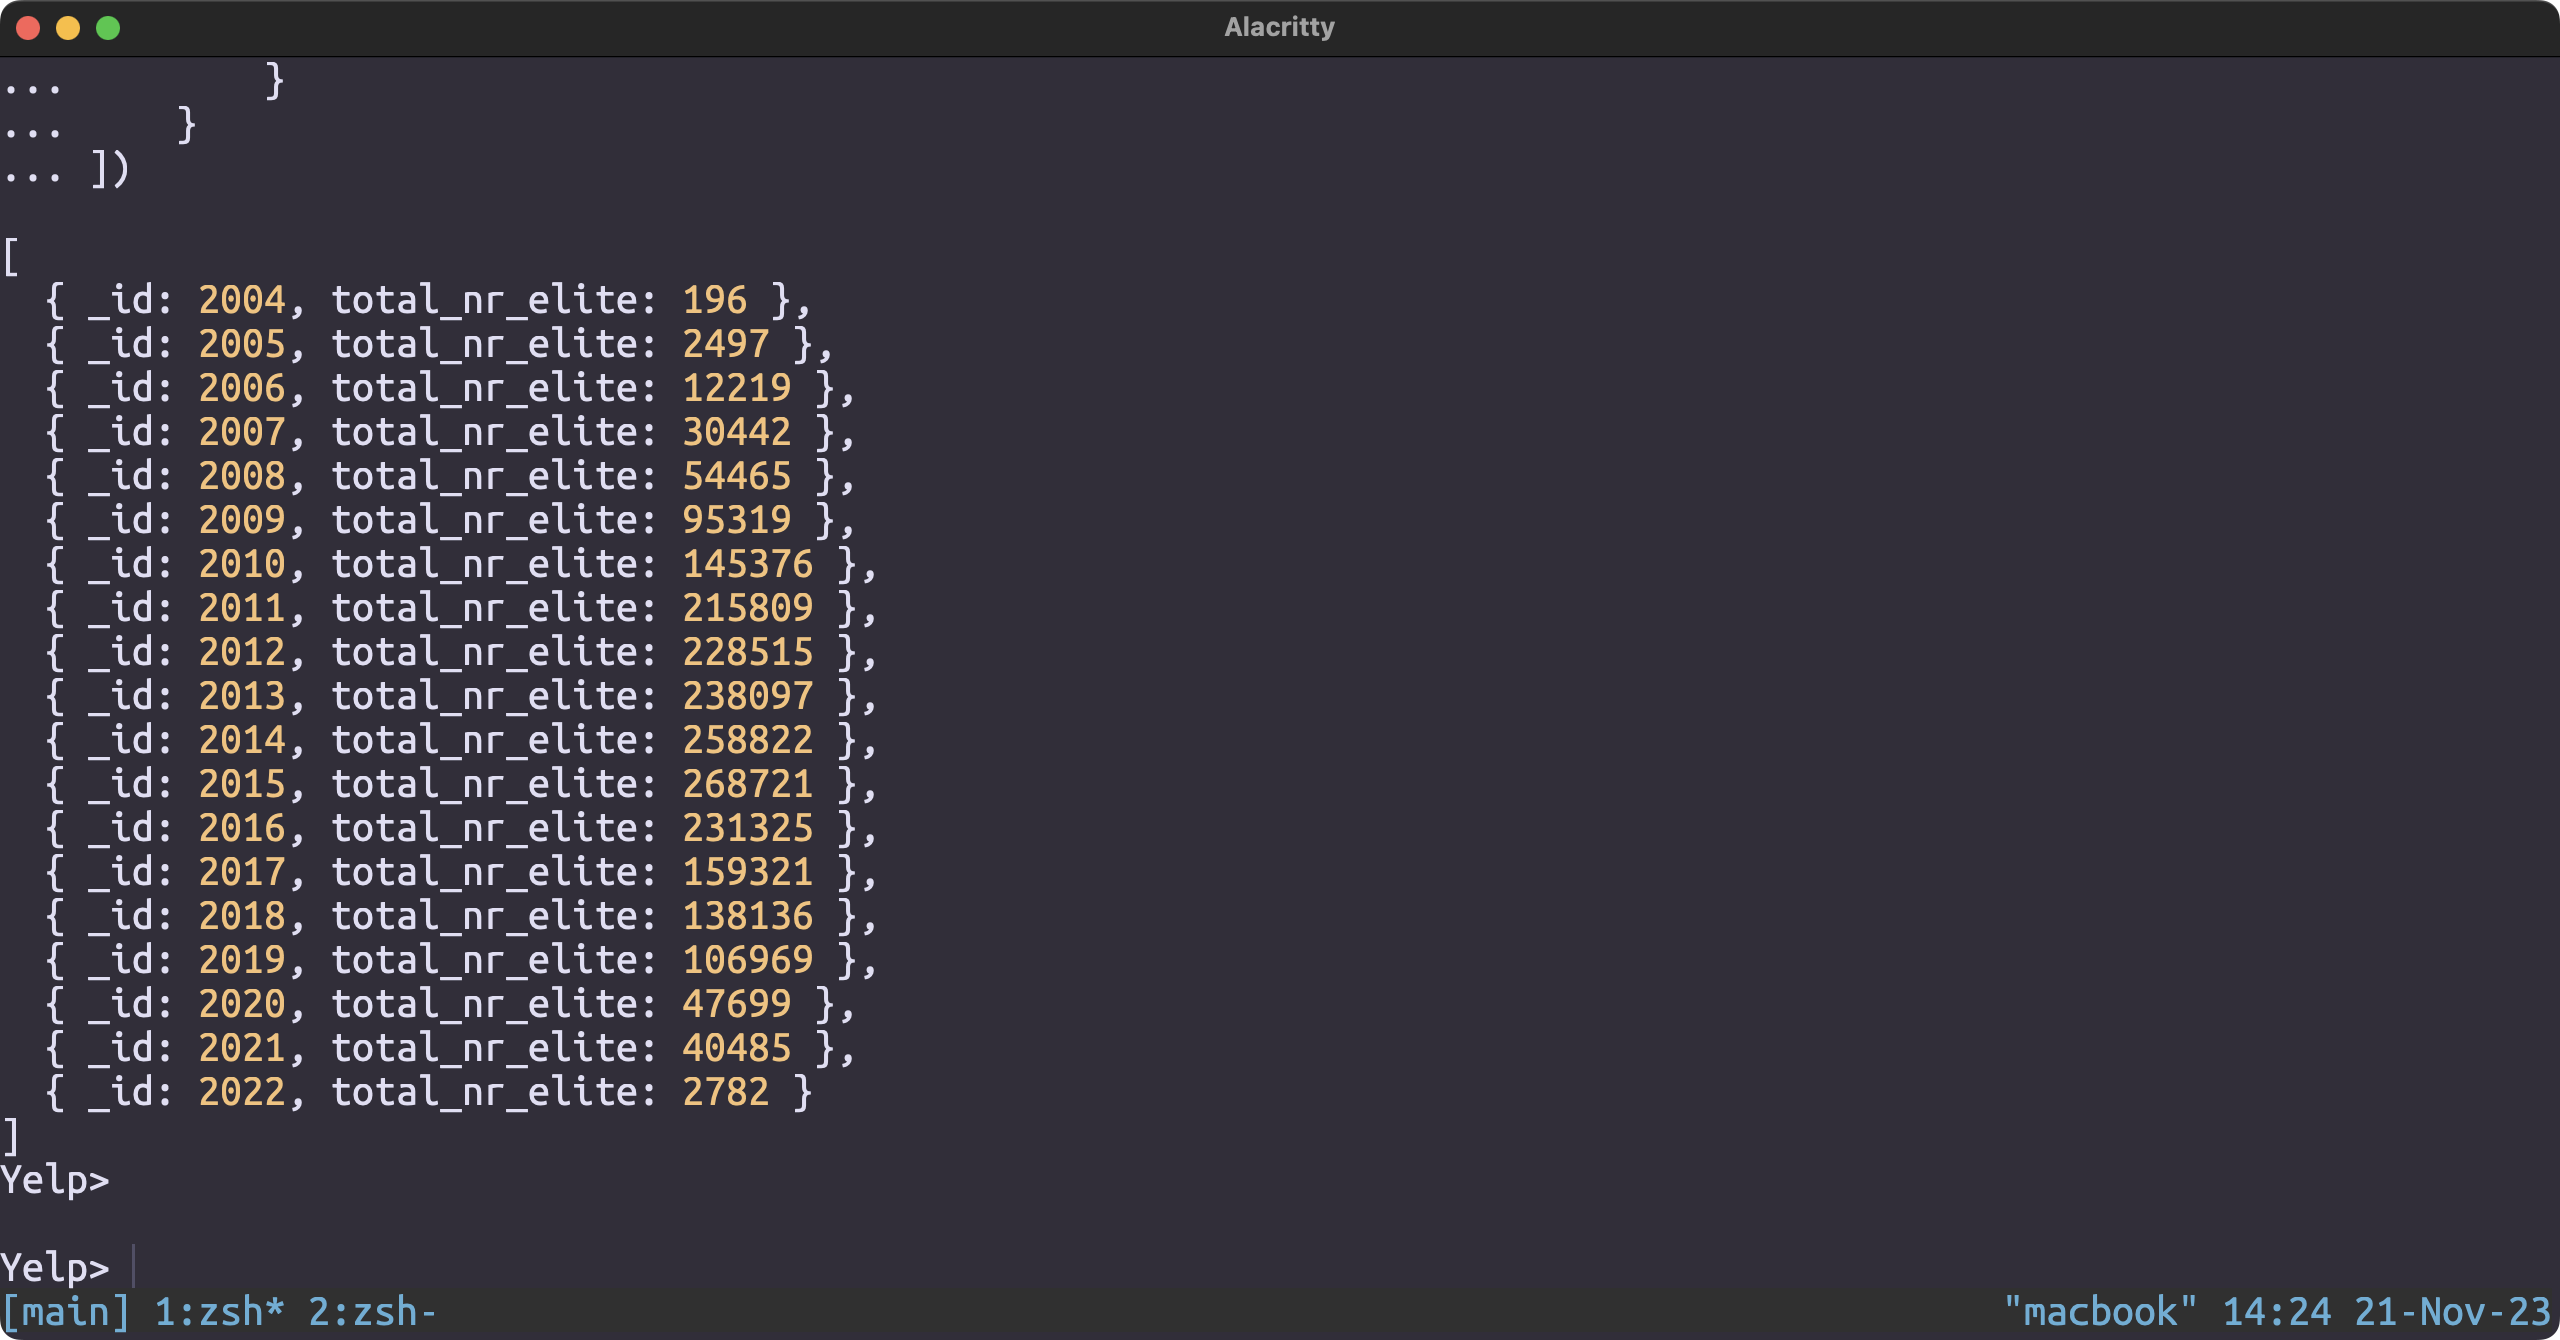Click the green maximize window button
2560x1340 pixels.
pyautogui.click(x=108, y=28)
